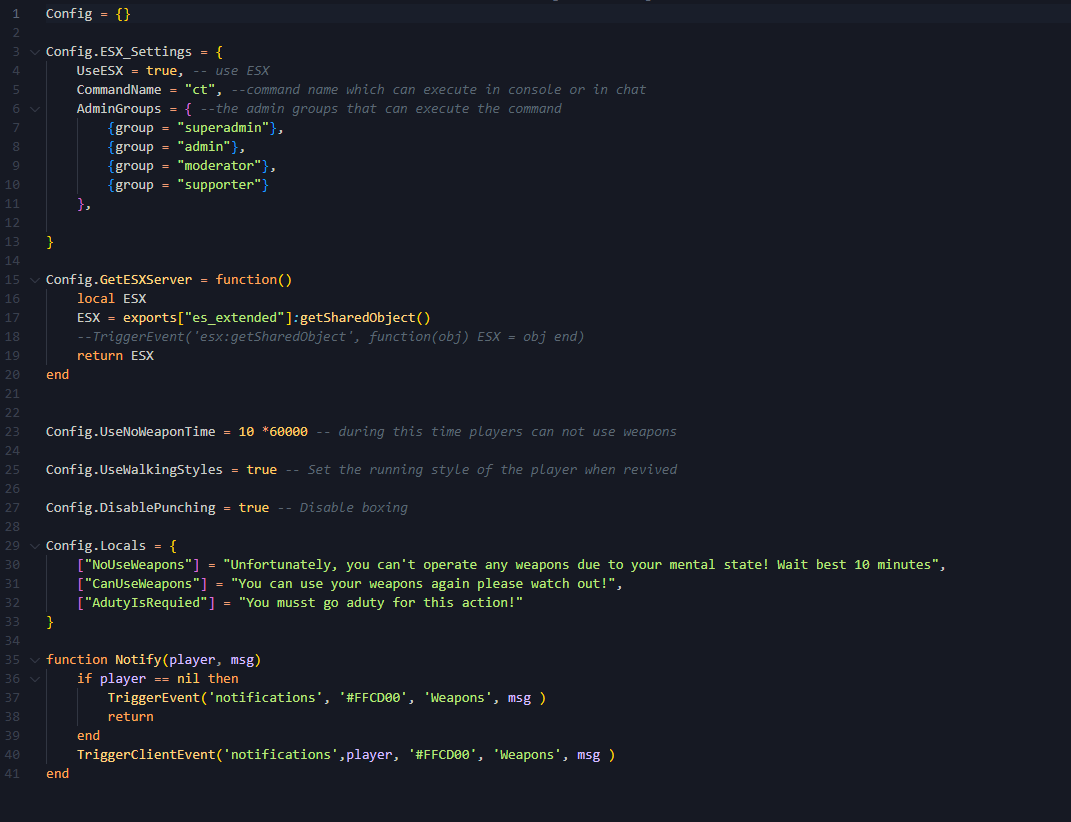Click 'return ESX' on line 19
The width and height of the screenshot is (1071, 822).
click(115, 355)
